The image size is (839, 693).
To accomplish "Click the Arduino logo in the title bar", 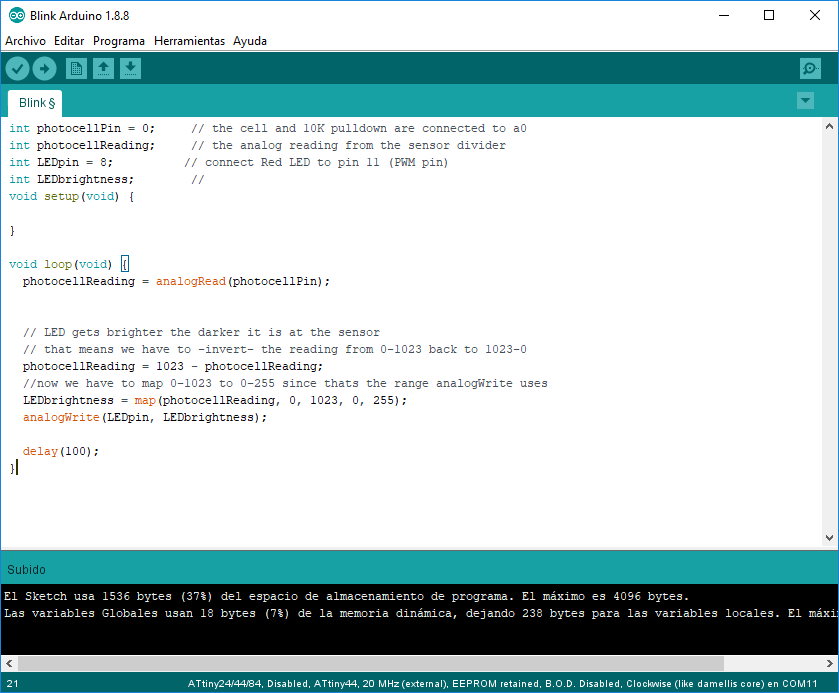I will [17, 16].
